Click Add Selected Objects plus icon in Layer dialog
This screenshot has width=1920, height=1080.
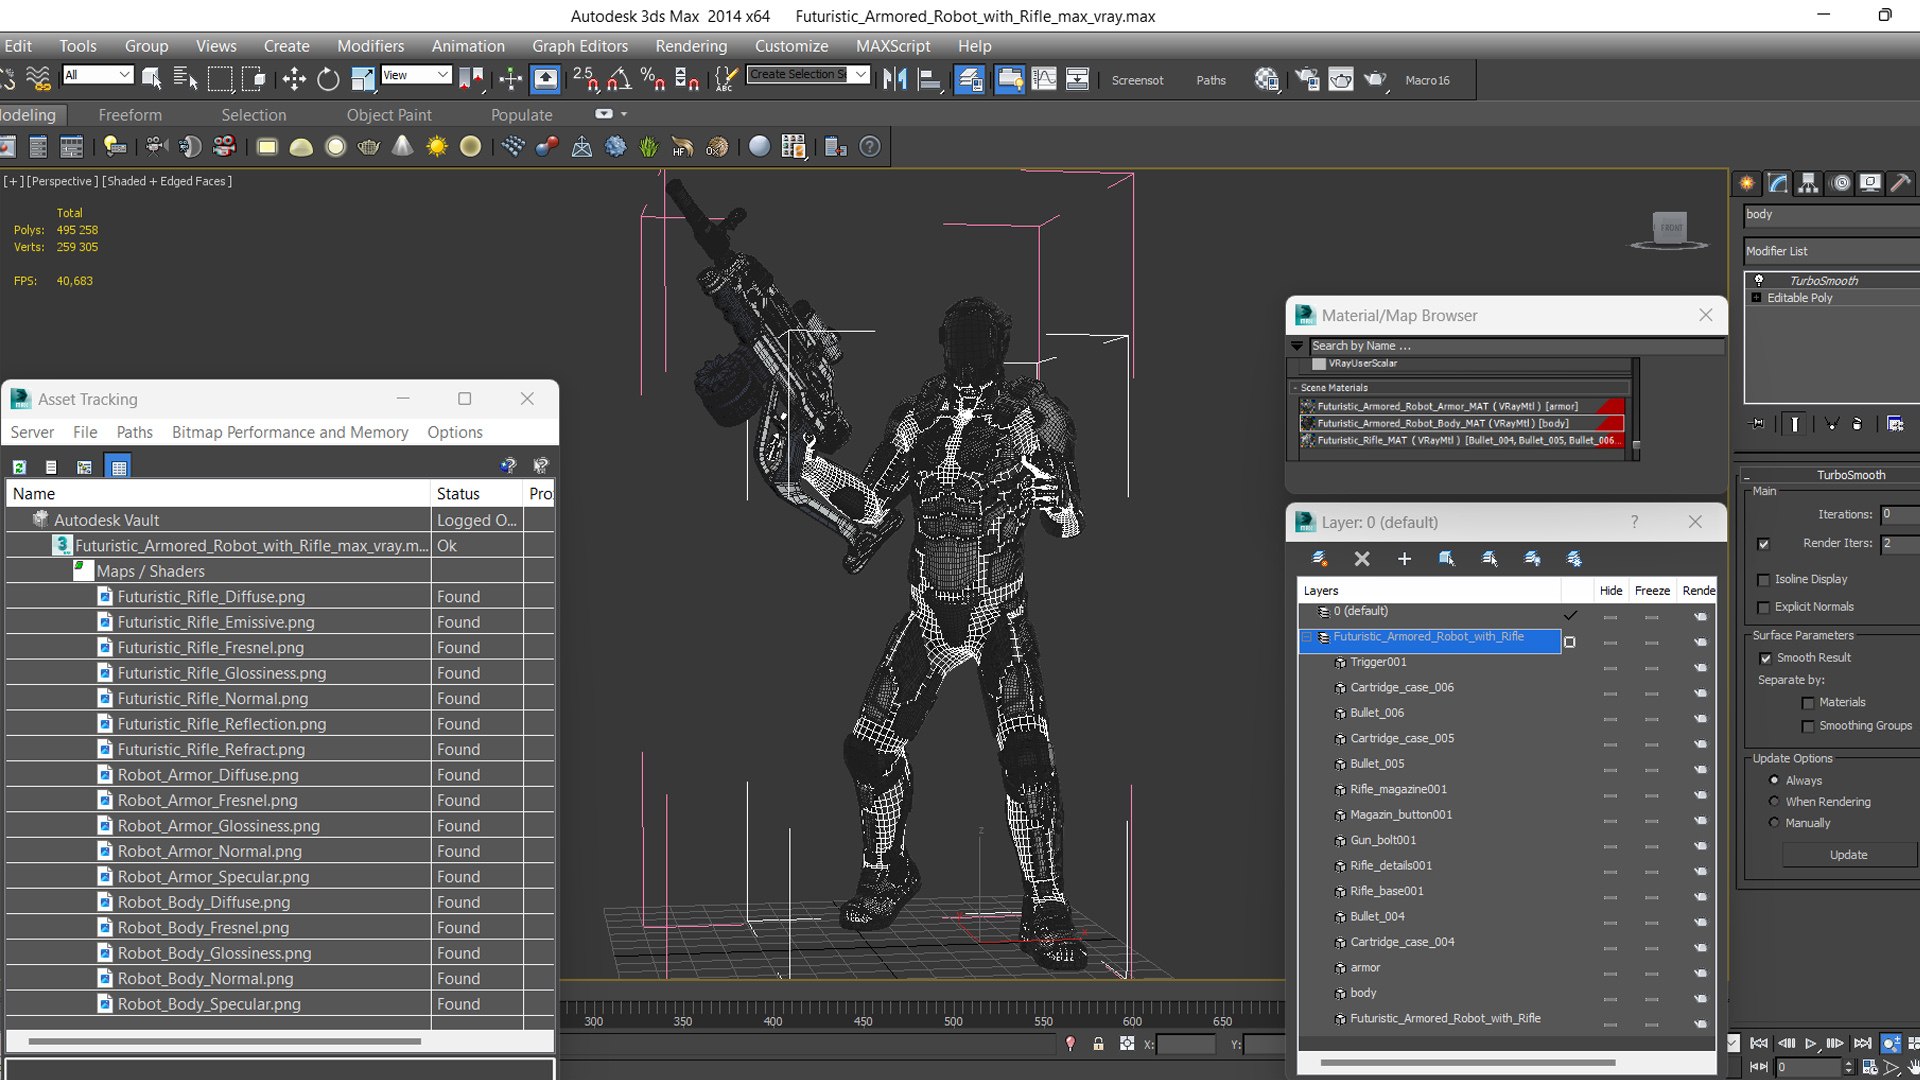pos(1404,559)
